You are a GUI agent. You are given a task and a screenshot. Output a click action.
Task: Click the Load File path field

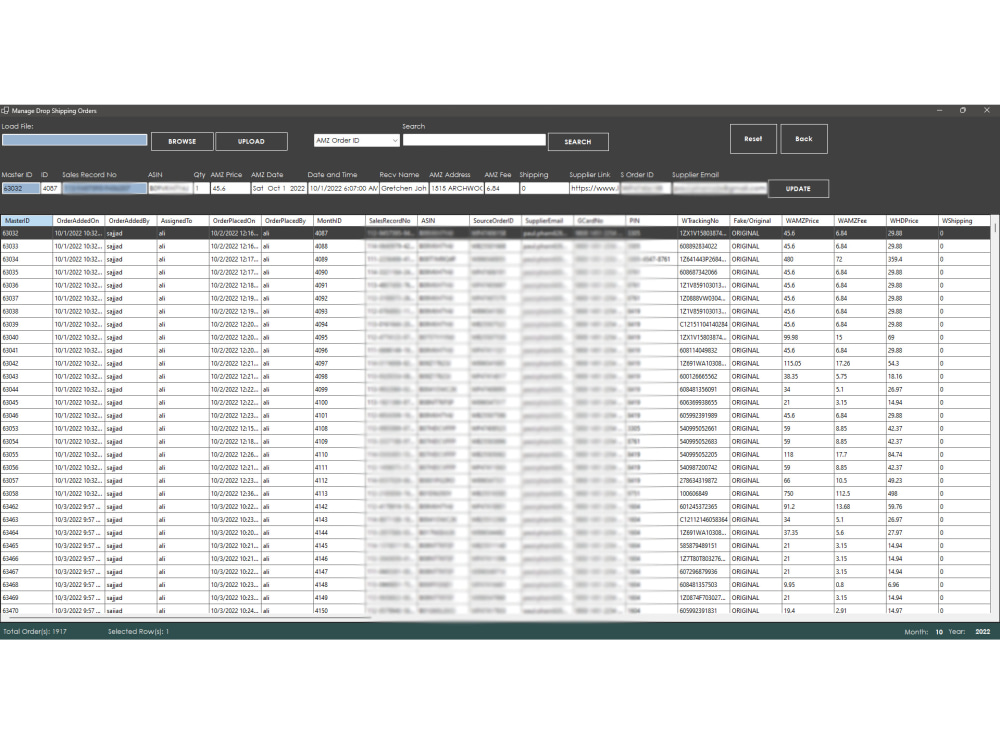[75, 140]
